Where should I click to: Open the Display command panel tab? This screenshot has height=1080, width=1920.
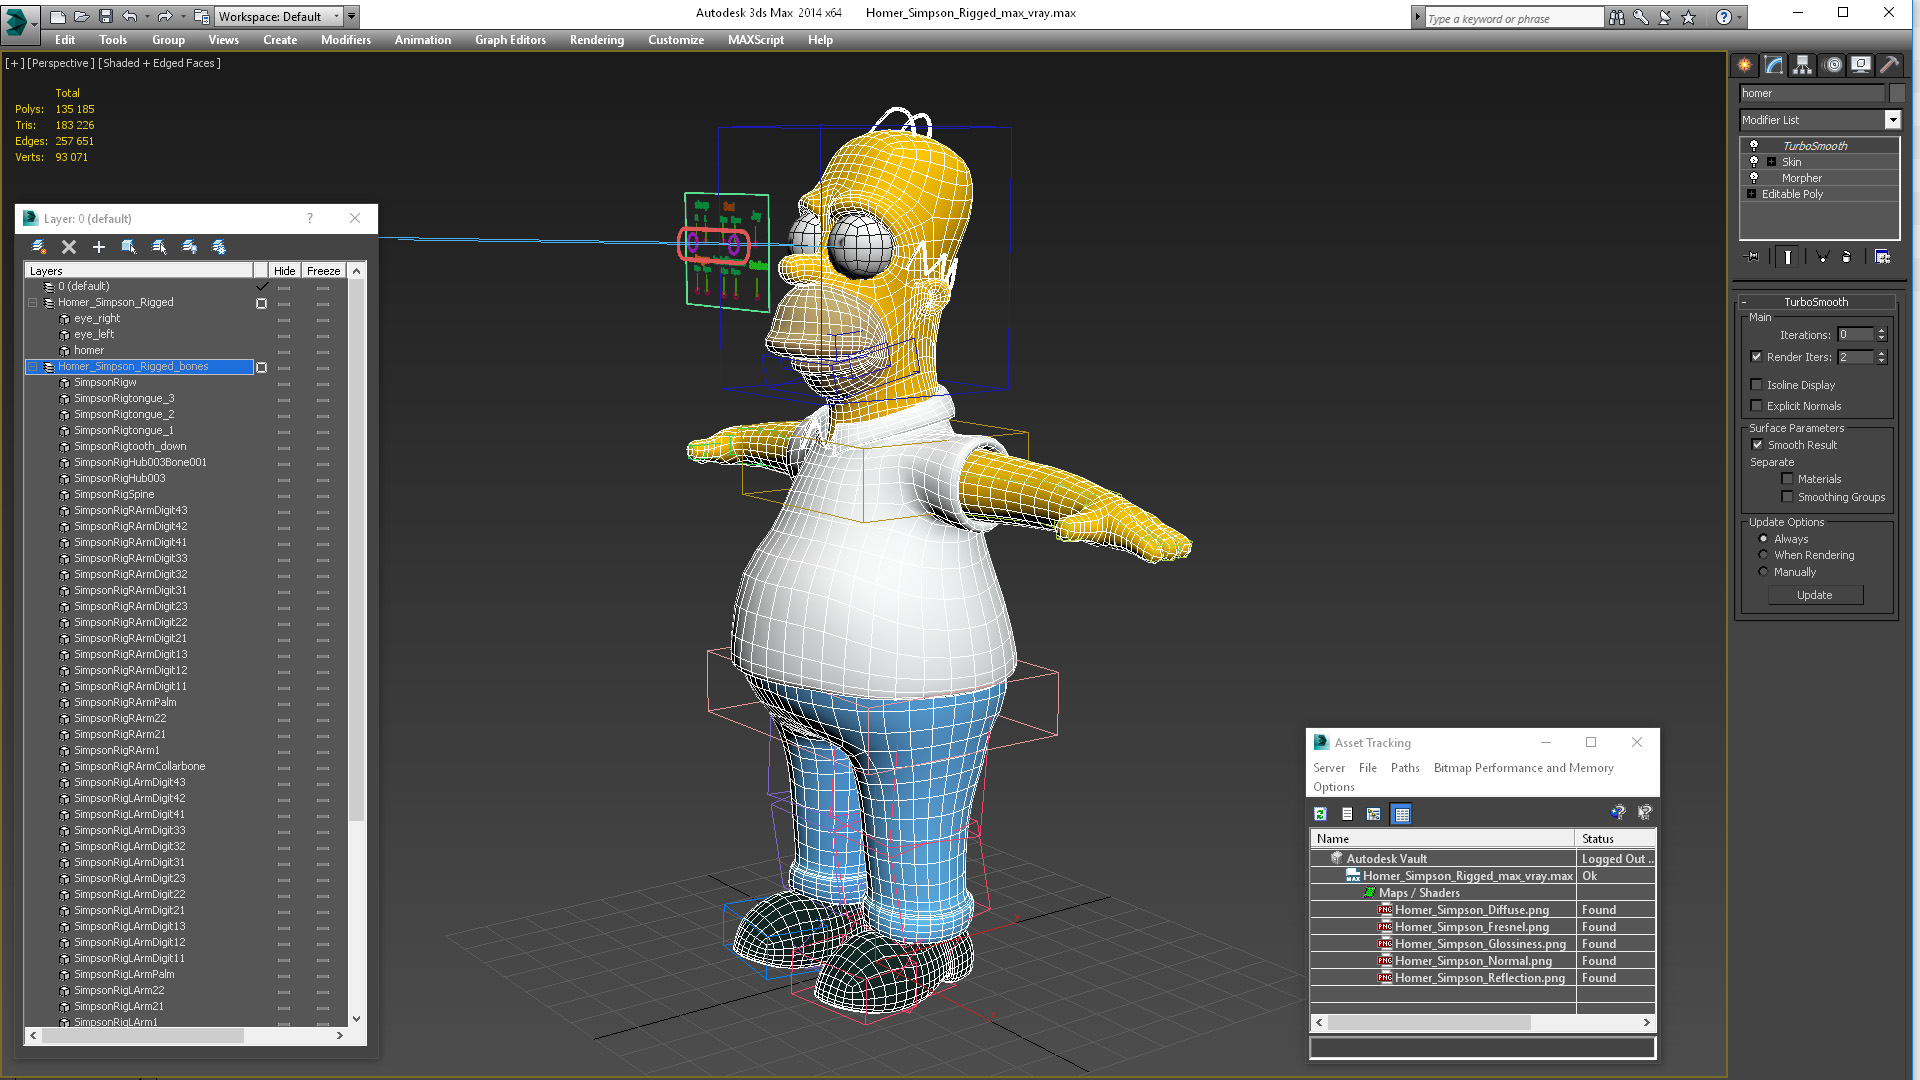click(1860, 65)
